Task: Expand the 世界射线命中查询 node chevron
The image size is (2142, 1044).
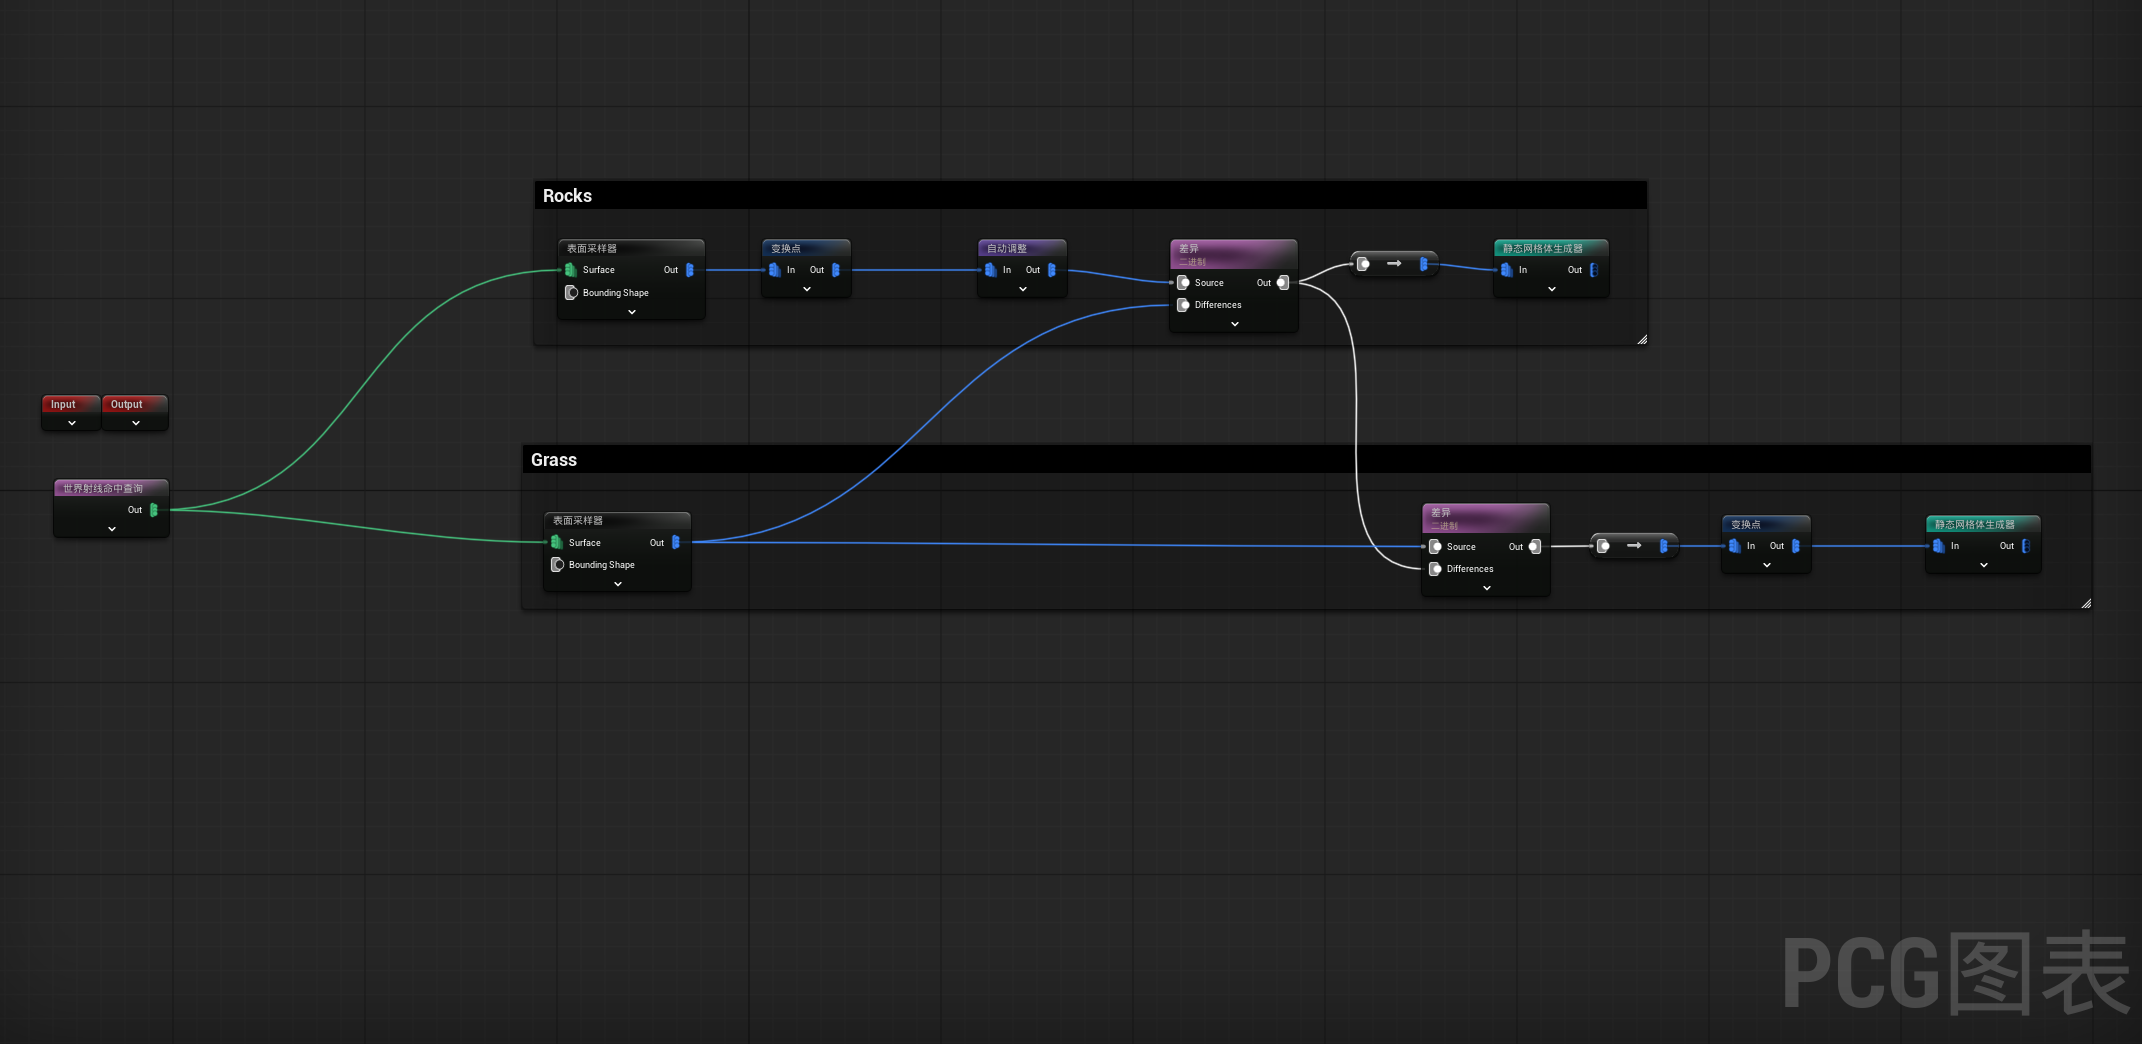Action: tap(112, 529)
